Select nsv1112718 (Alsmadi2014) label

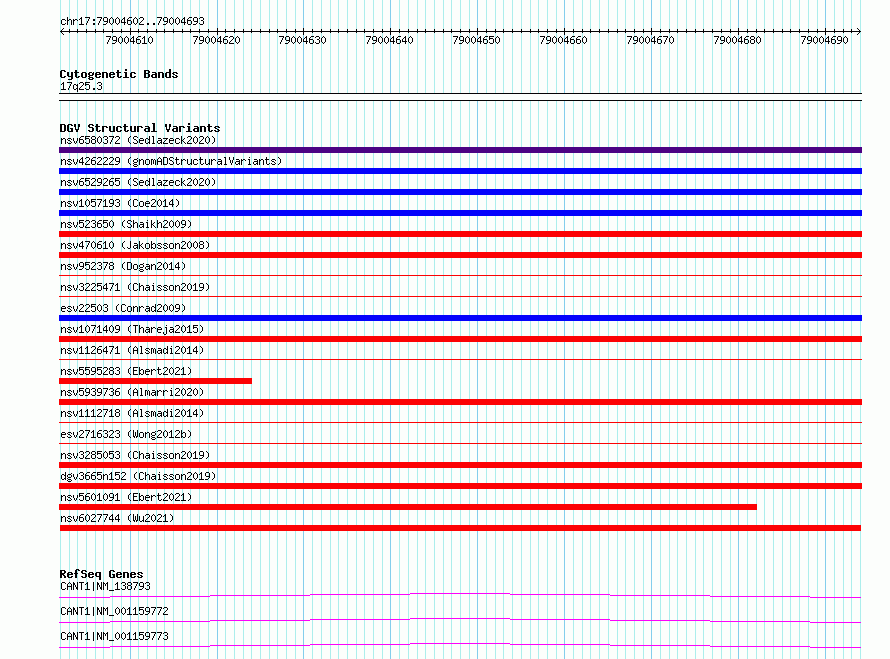point(132,413)
